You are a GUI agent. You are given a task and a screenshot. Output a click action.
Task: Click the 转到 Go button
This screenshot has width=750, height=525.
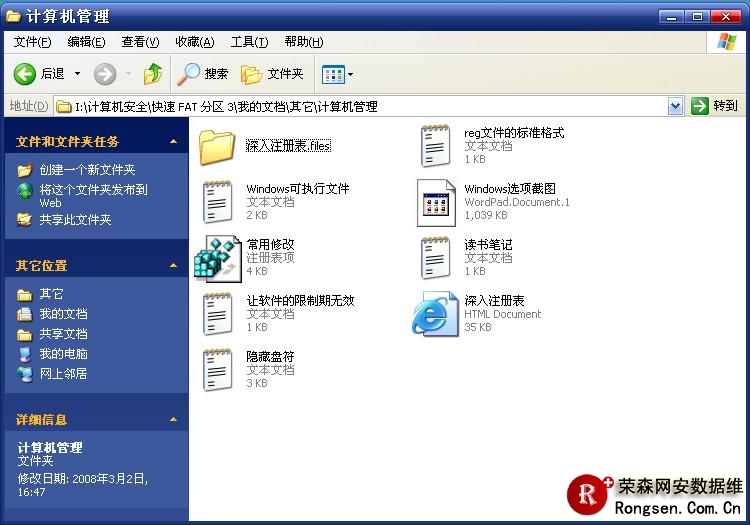click(715, 106)
